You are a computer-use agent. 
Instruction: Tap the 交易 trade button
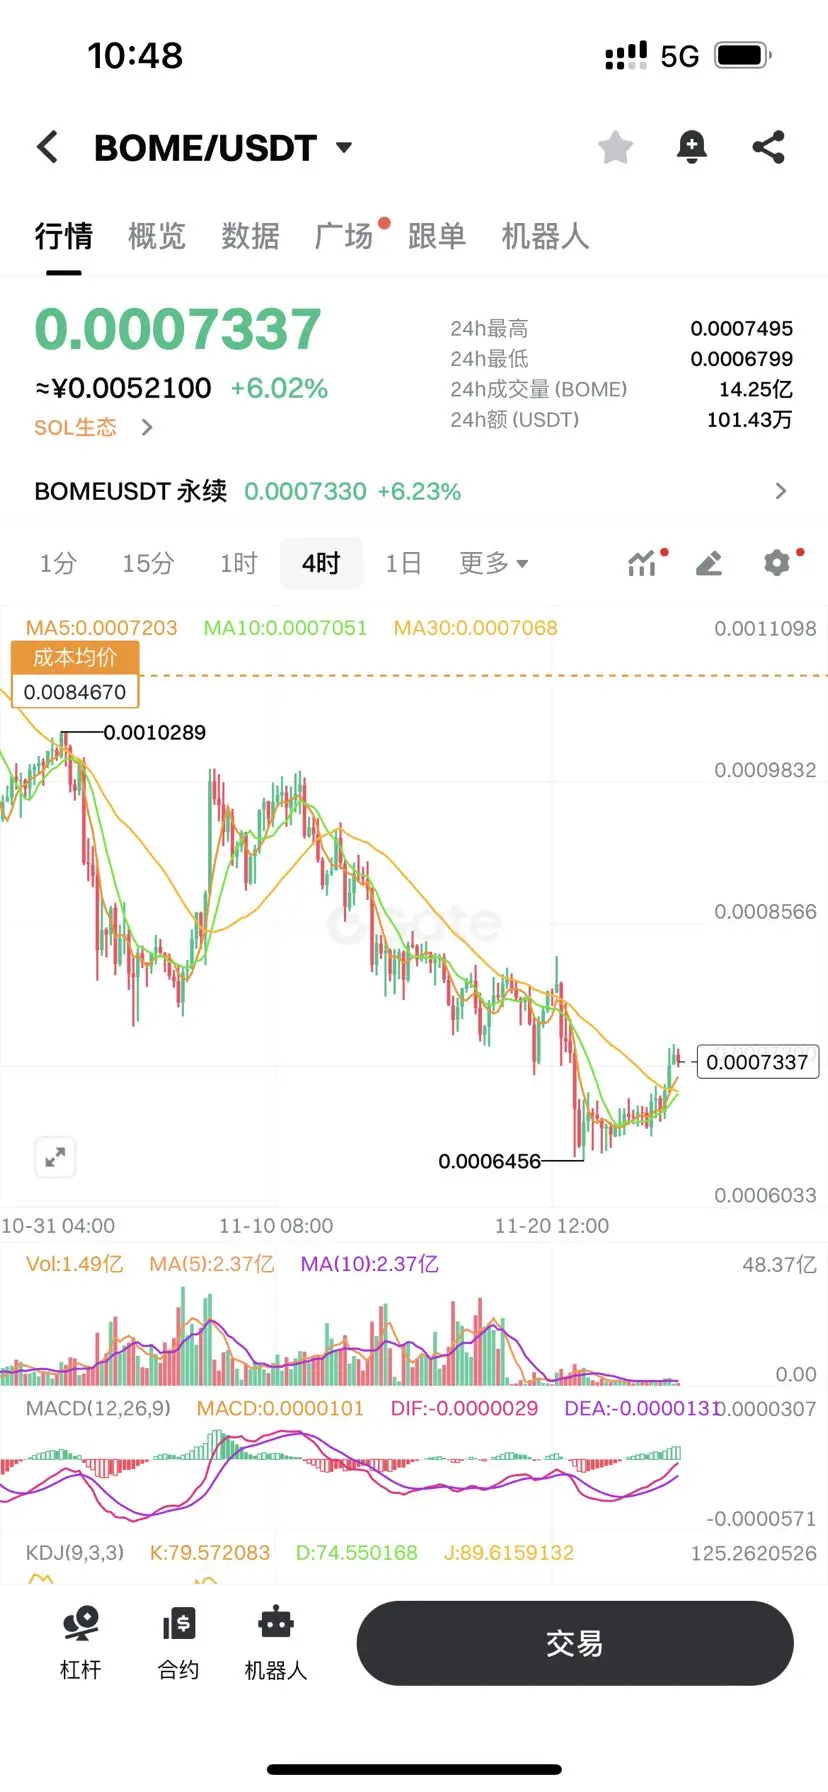(575, 1643)
